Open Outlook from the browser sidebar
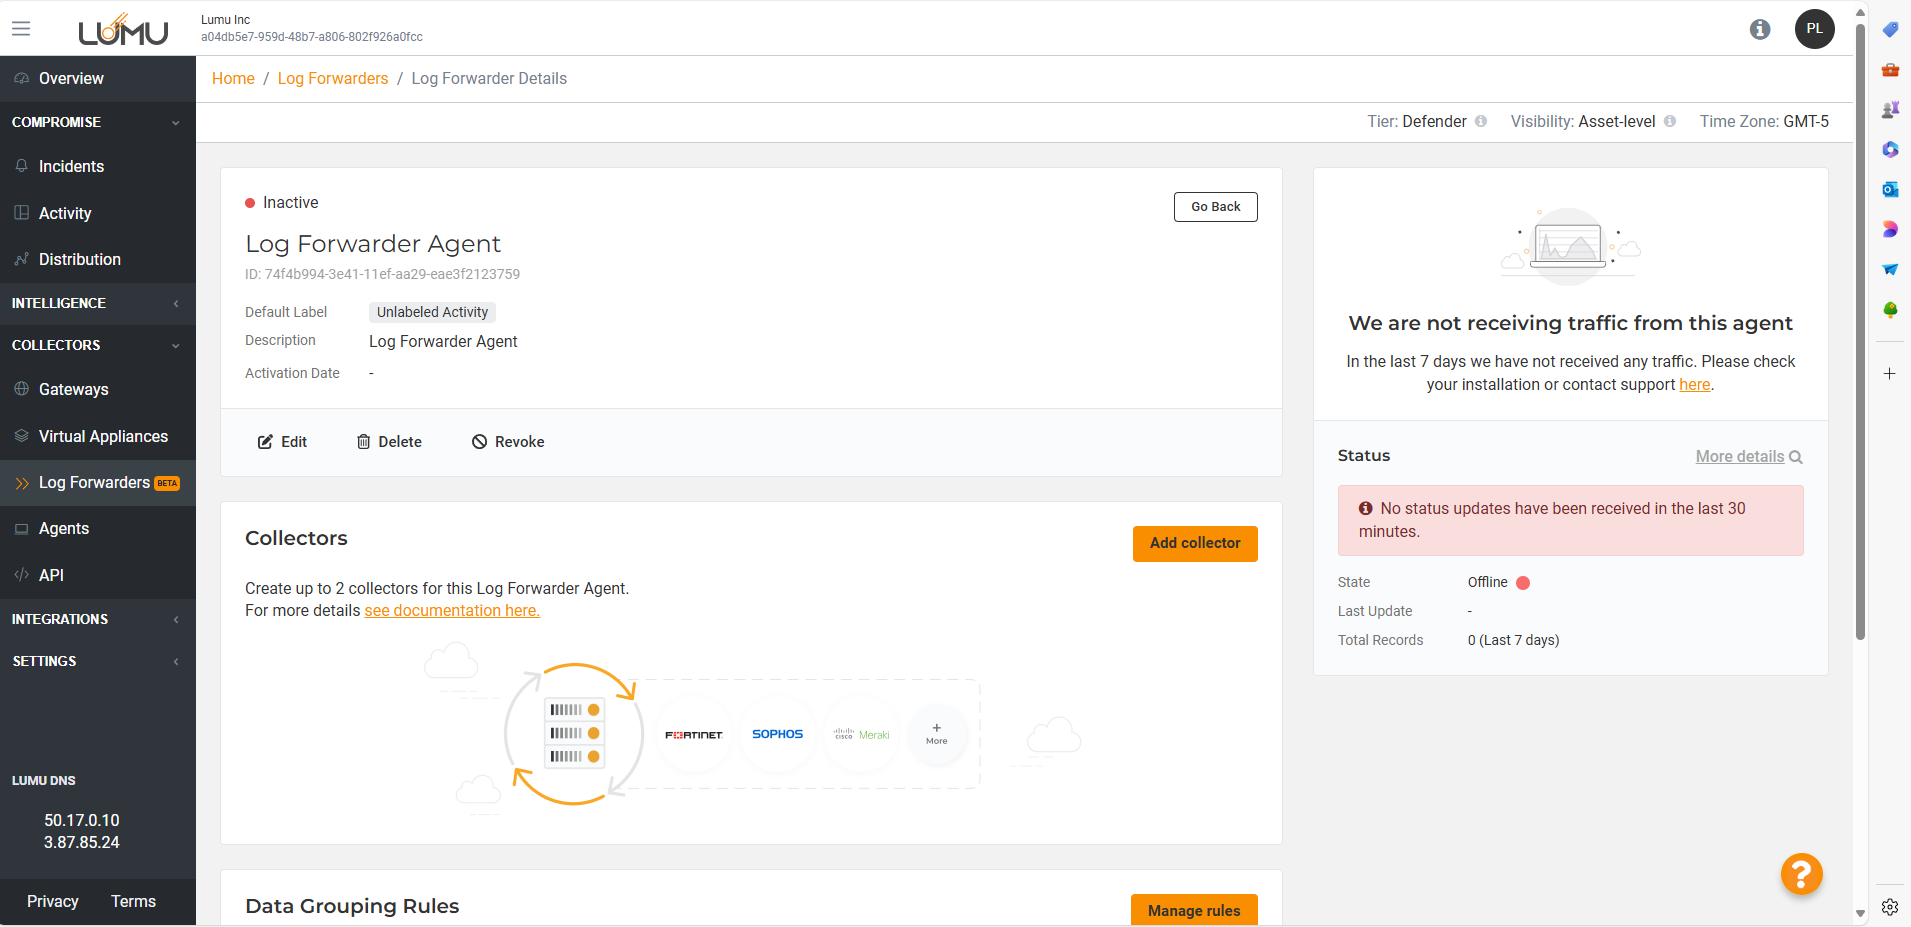The image size is (1911, 927). tap(1890, 189)
